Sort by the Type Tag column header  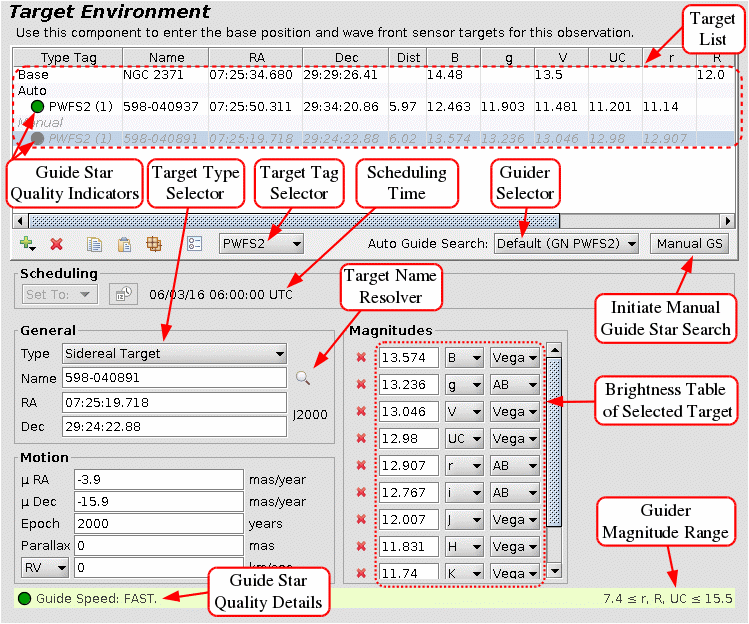pyautogui.click(x=68, y=57)
